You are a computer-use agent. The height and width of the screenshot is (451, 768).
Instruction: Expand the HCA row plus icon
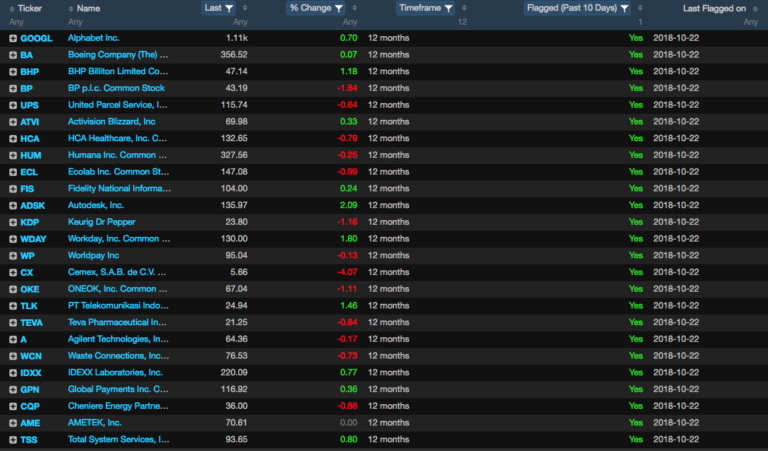[x=13, y=139]
